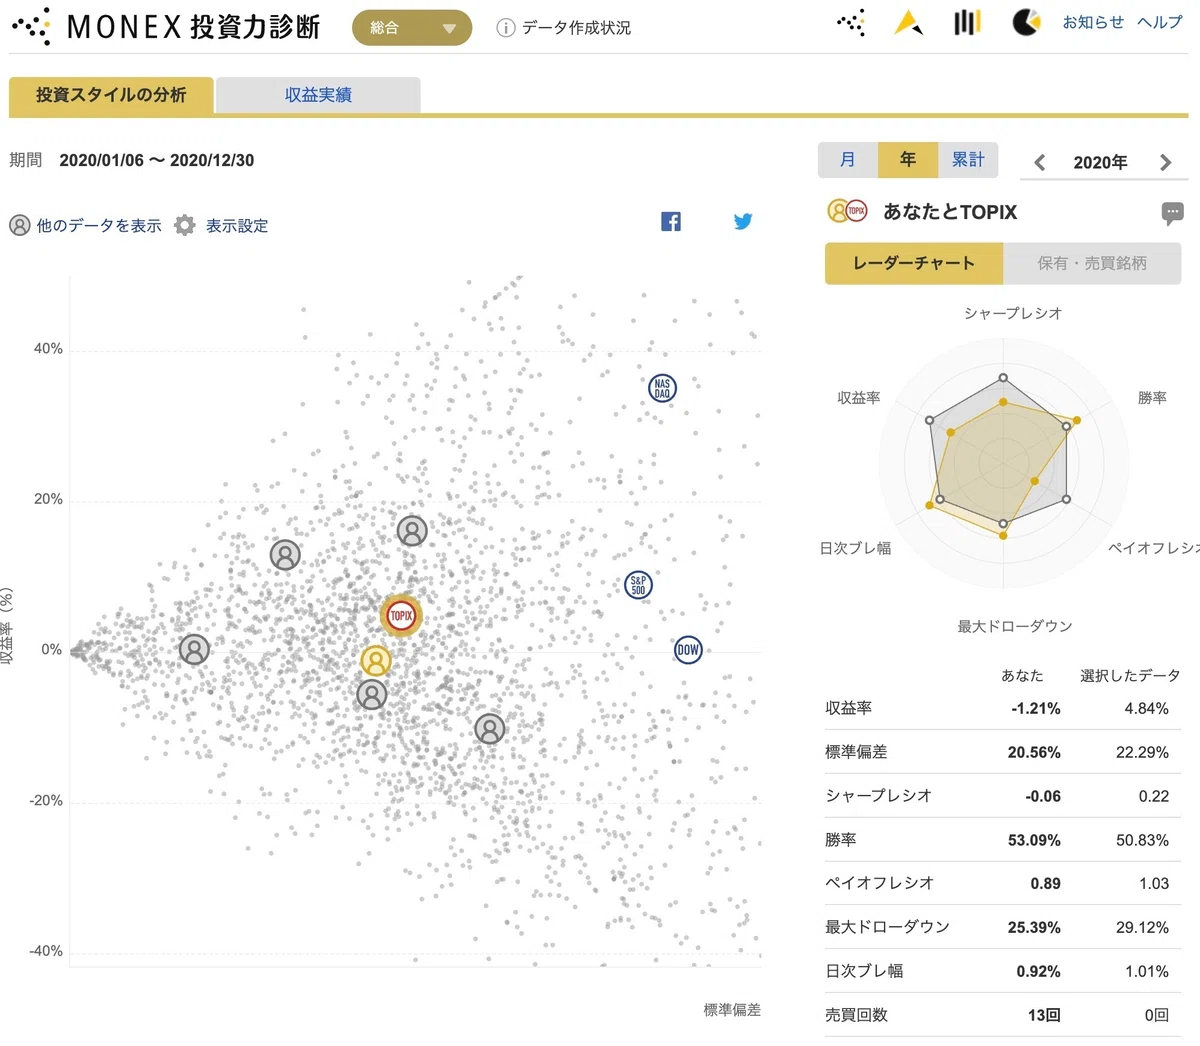This screenshot has width=1200, height=1046.
Task: Open the speech bubble comment icon
Action: point(1172,212)
